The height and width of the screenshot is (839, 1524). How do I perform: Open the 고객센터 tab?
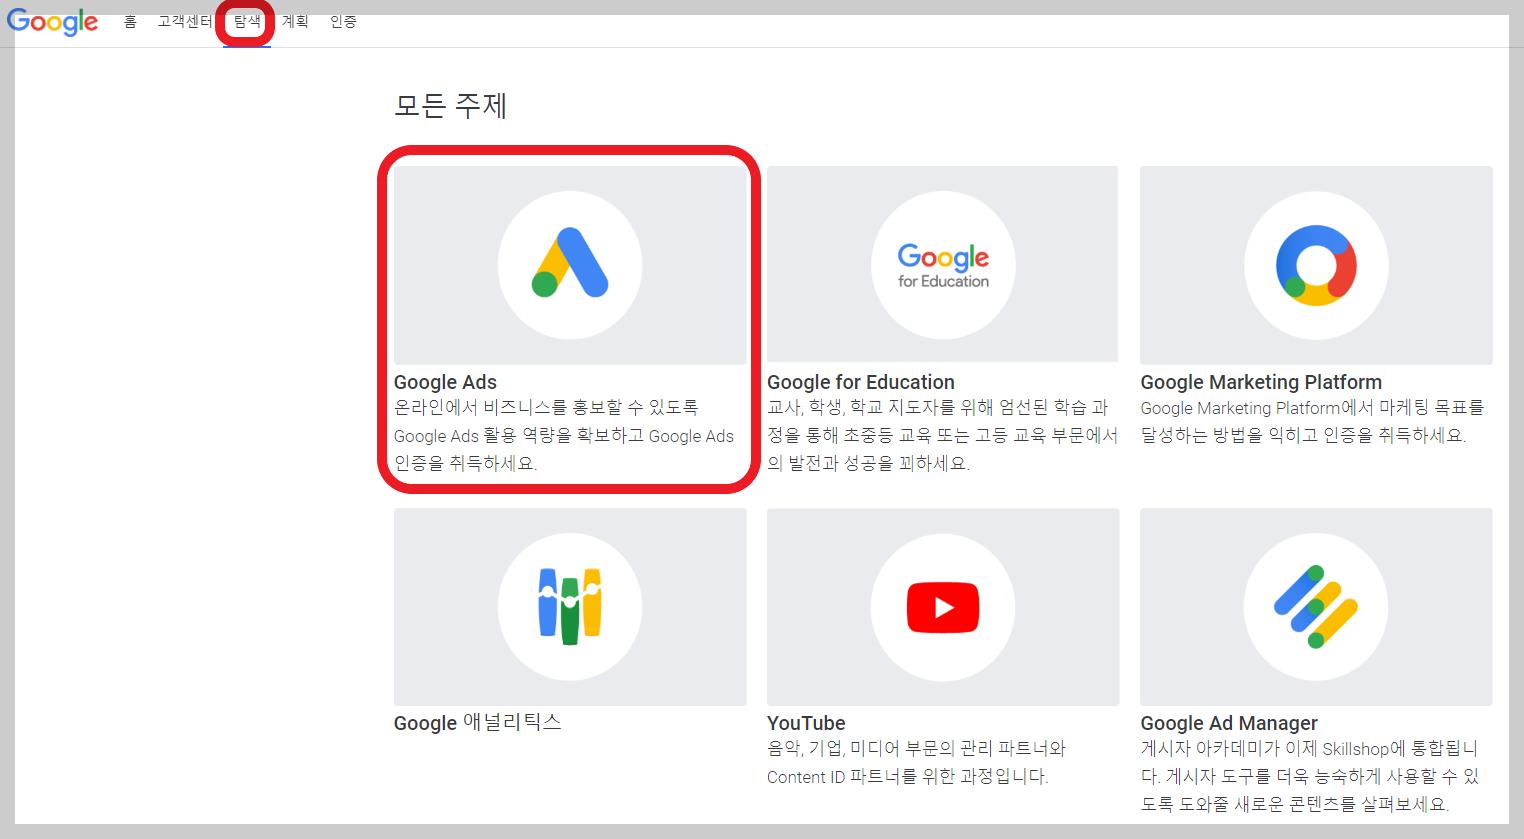click(185, 22)
